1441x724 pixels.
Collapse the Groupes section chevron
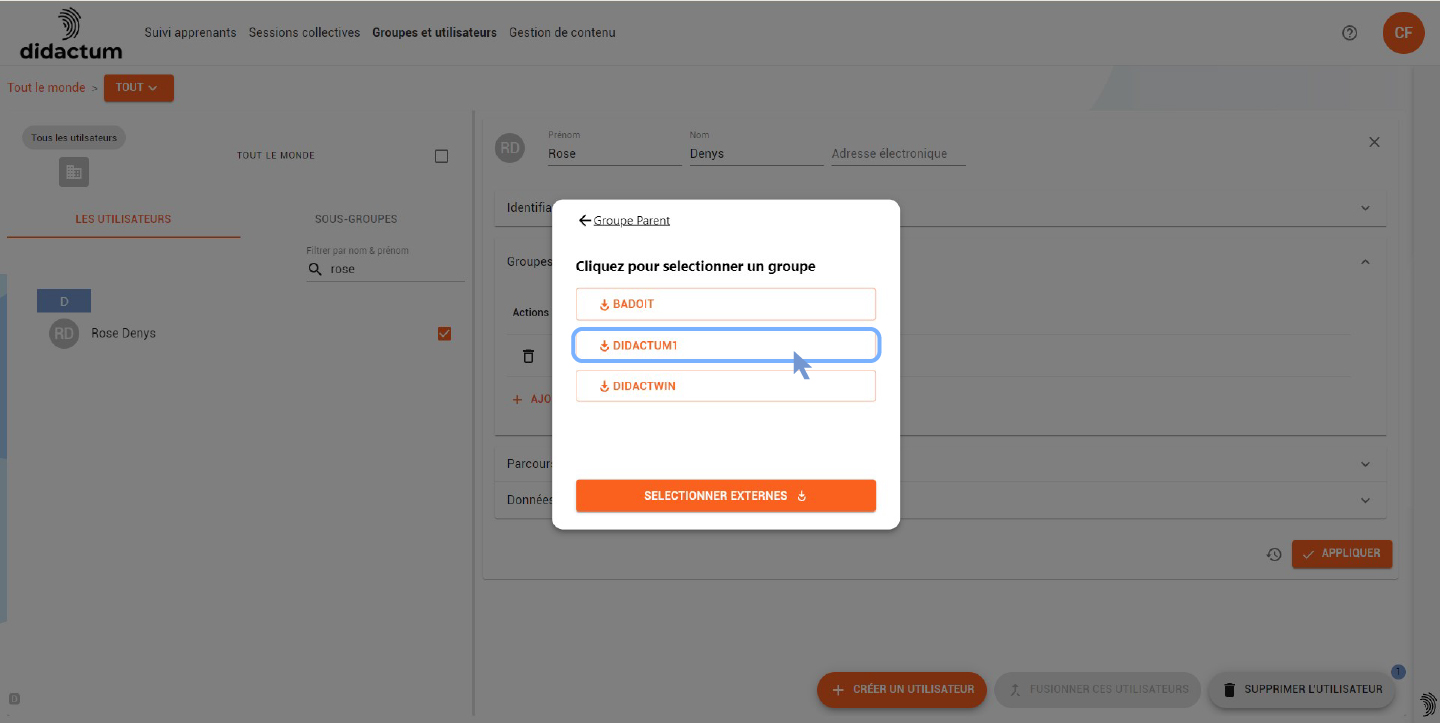coord(1366,262)
